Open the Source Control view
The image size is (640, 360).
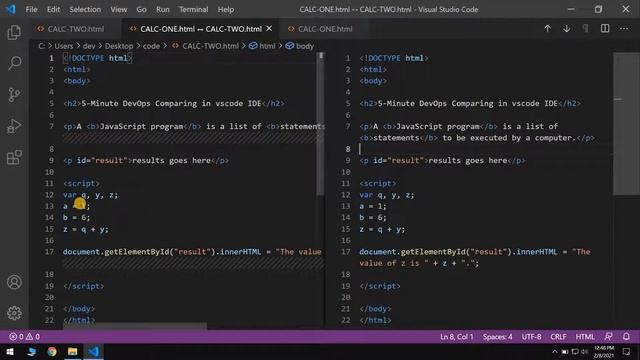click(14, 95)
